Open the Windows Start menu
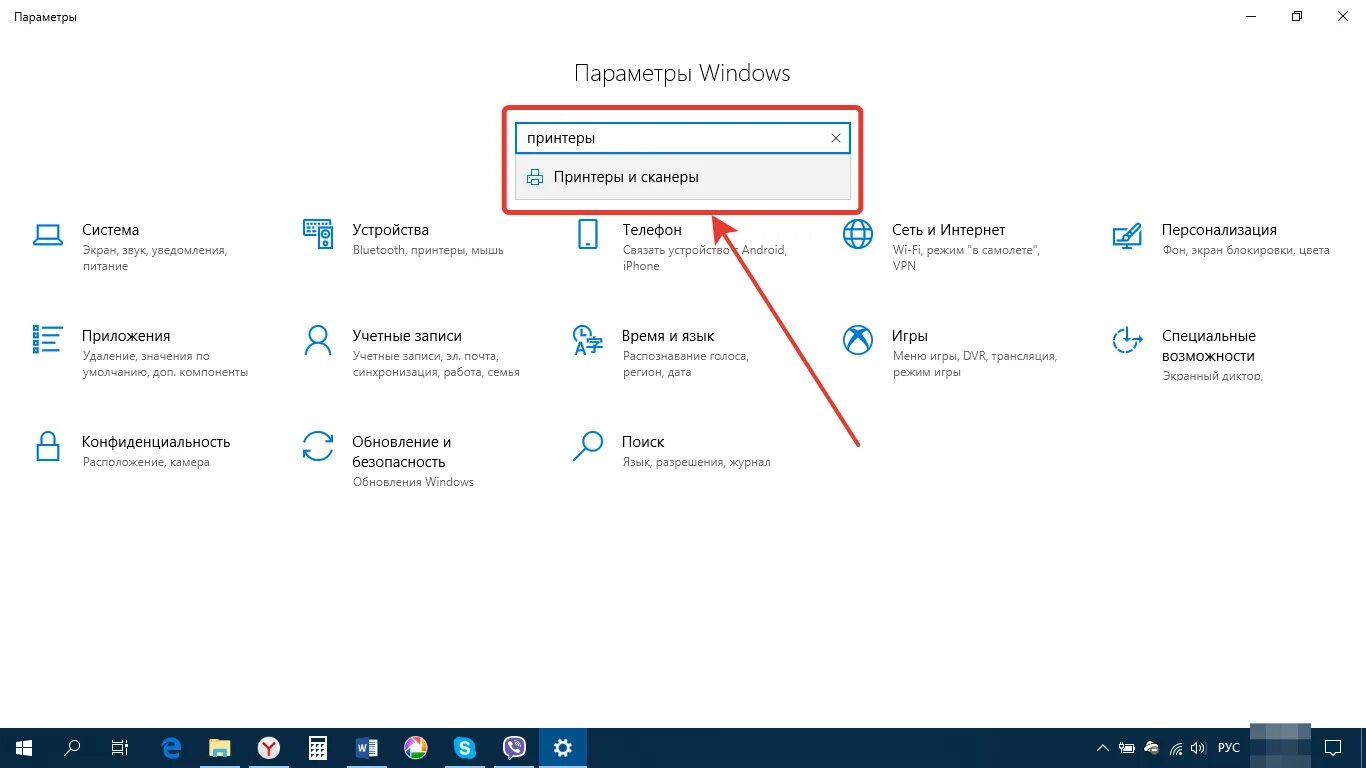 click(24, 748)
